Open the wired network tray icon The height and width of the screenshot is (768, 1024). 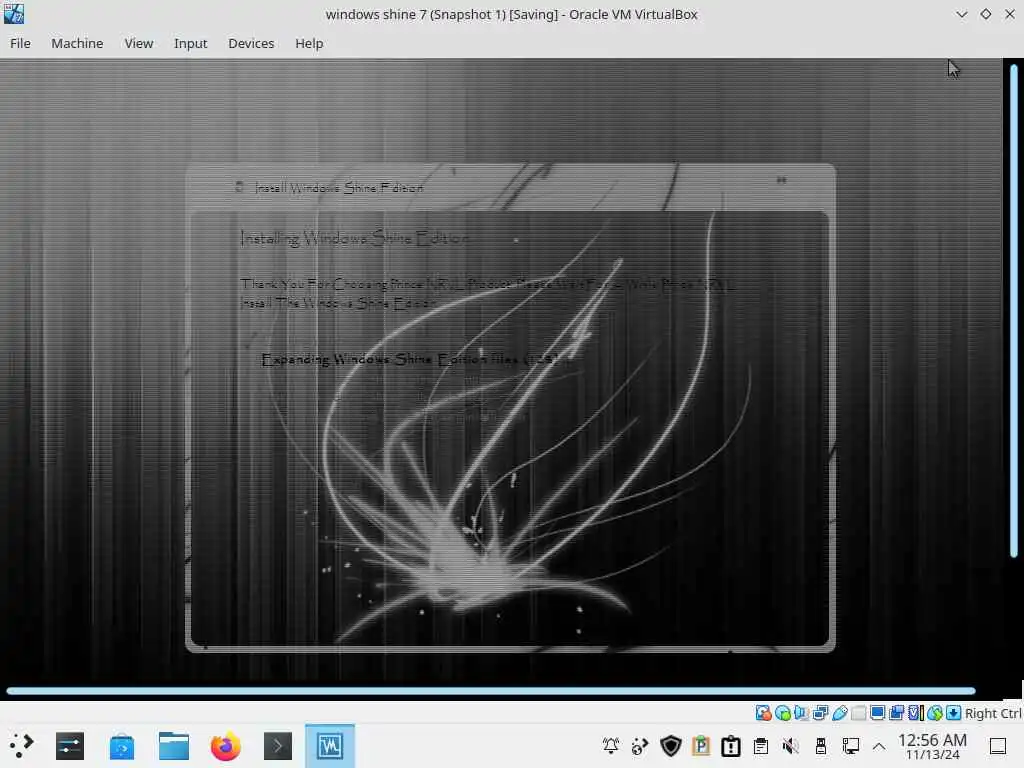tap(850, 746)
